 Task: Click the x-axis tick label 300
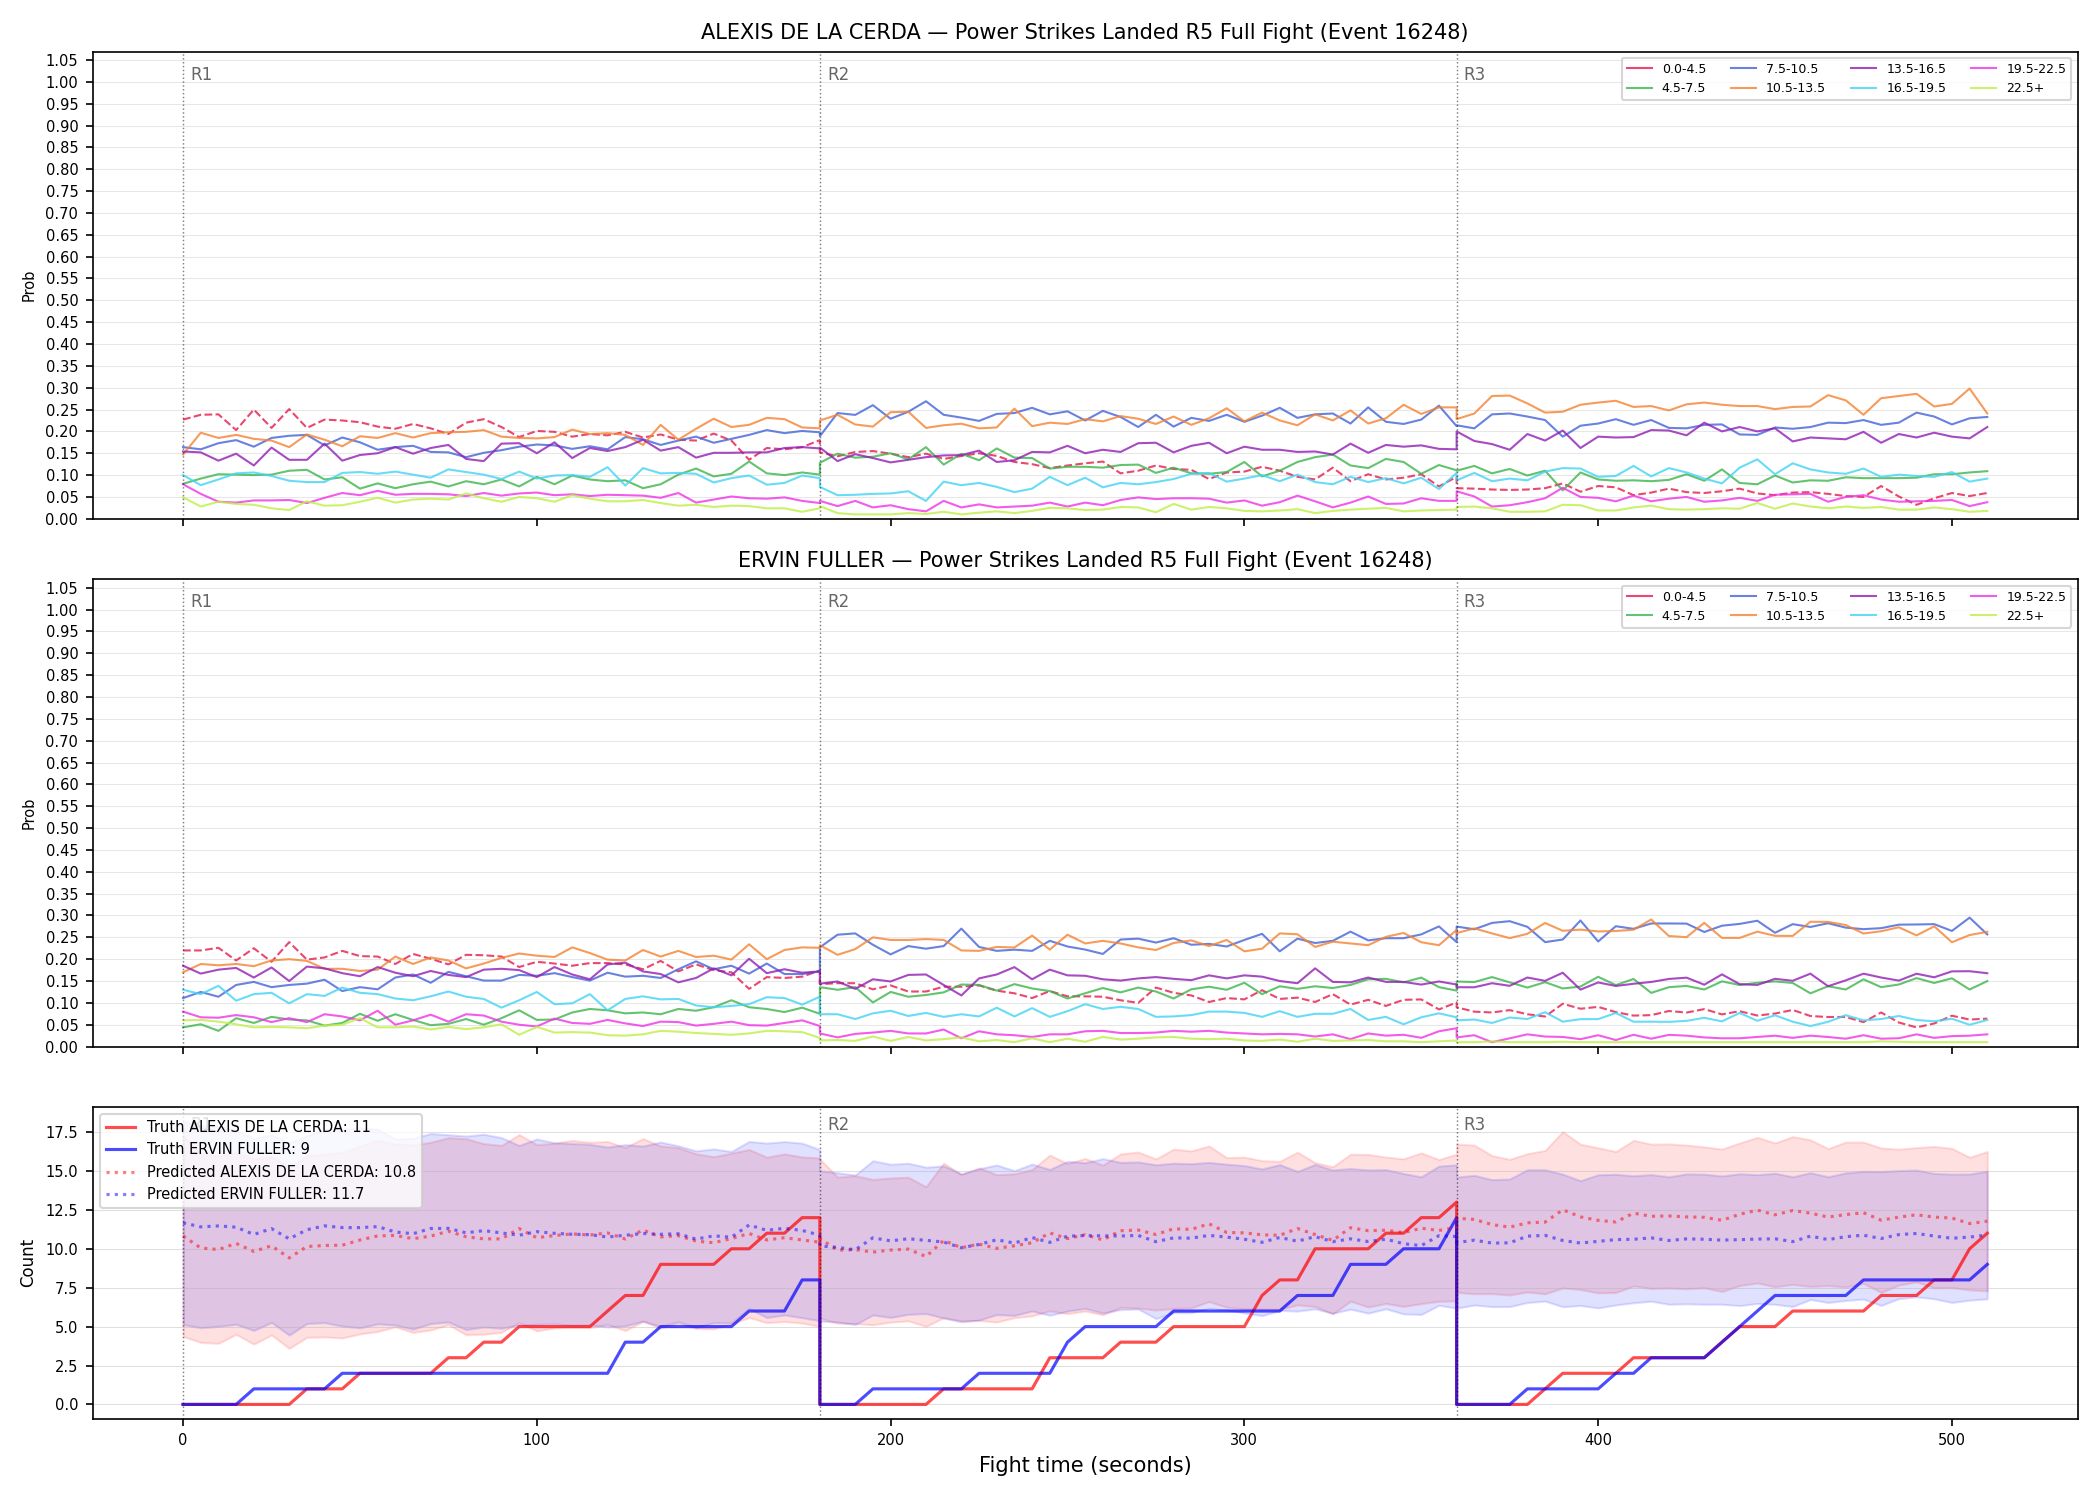tap(1244, 1440)
